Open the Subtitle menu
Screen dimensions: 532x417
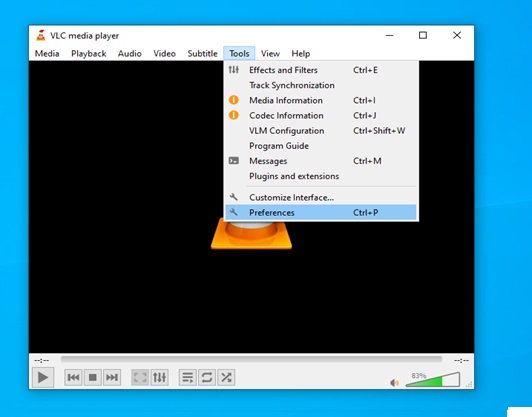(x=203, y=54)
